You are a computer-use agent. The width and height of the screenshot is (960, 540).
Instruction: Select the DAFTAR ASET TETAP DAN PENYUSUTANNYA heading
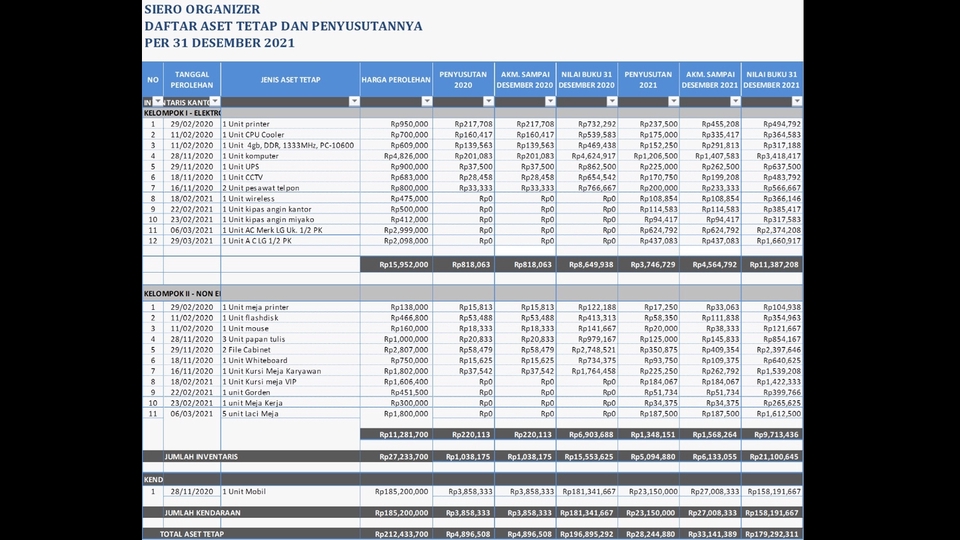pyautogui.click(x=283, y=26)
